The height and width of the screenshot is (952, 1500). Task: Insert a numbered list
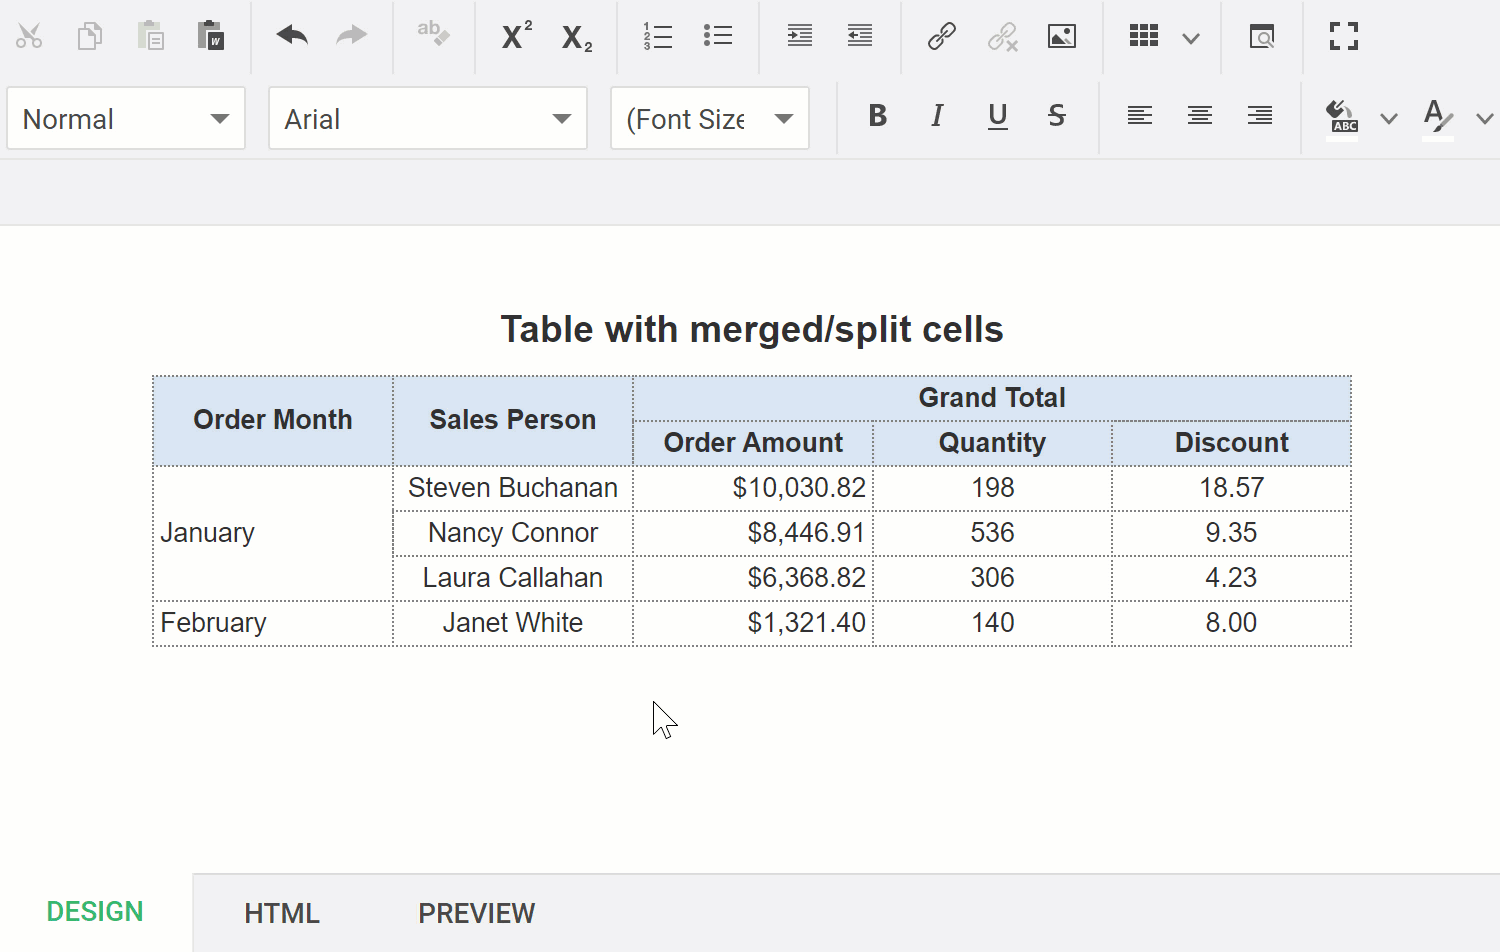(x=657, y=37)
